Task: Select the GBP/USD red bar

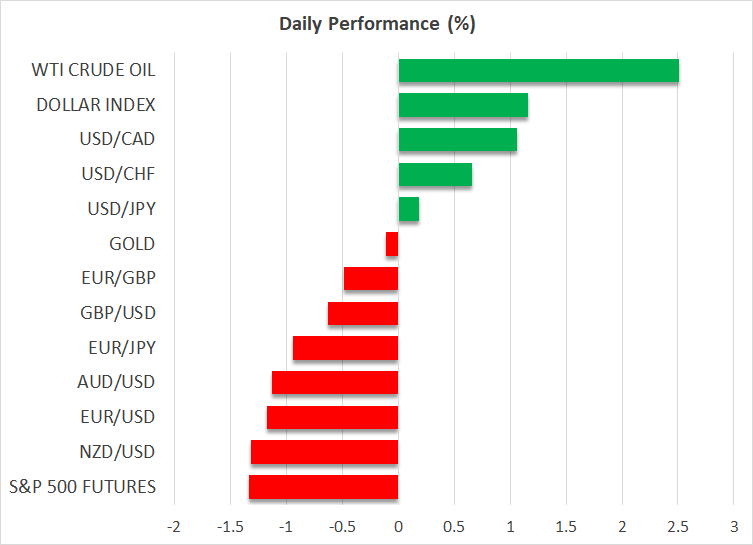Action: click(363, 313)
